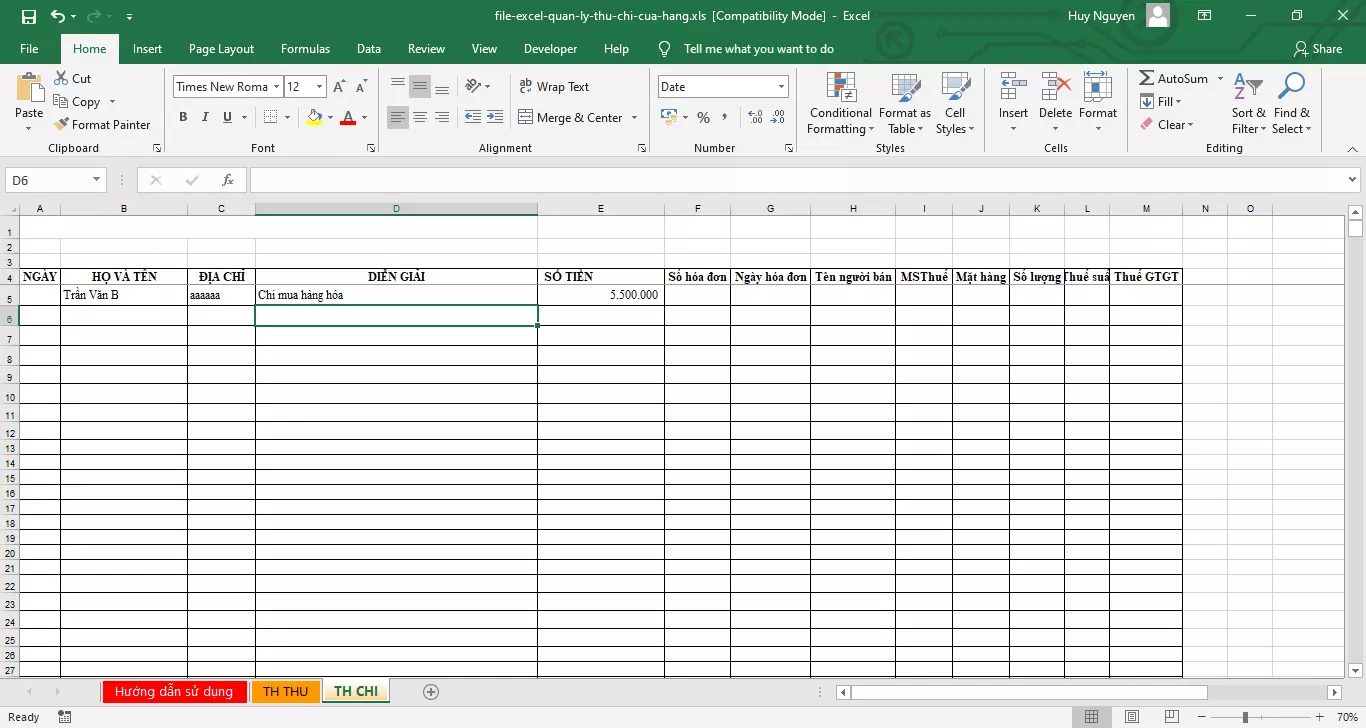The width and height of the screenshot is (1366, 728).
Task: Apply bold formatting to selected cell
Action: [183, 117]
